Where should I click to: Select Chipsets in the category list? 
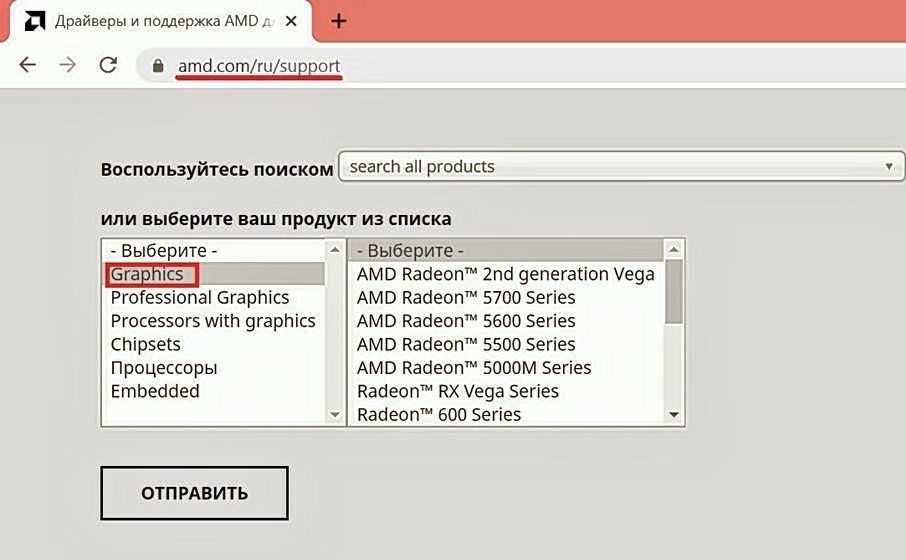(146, 345)
